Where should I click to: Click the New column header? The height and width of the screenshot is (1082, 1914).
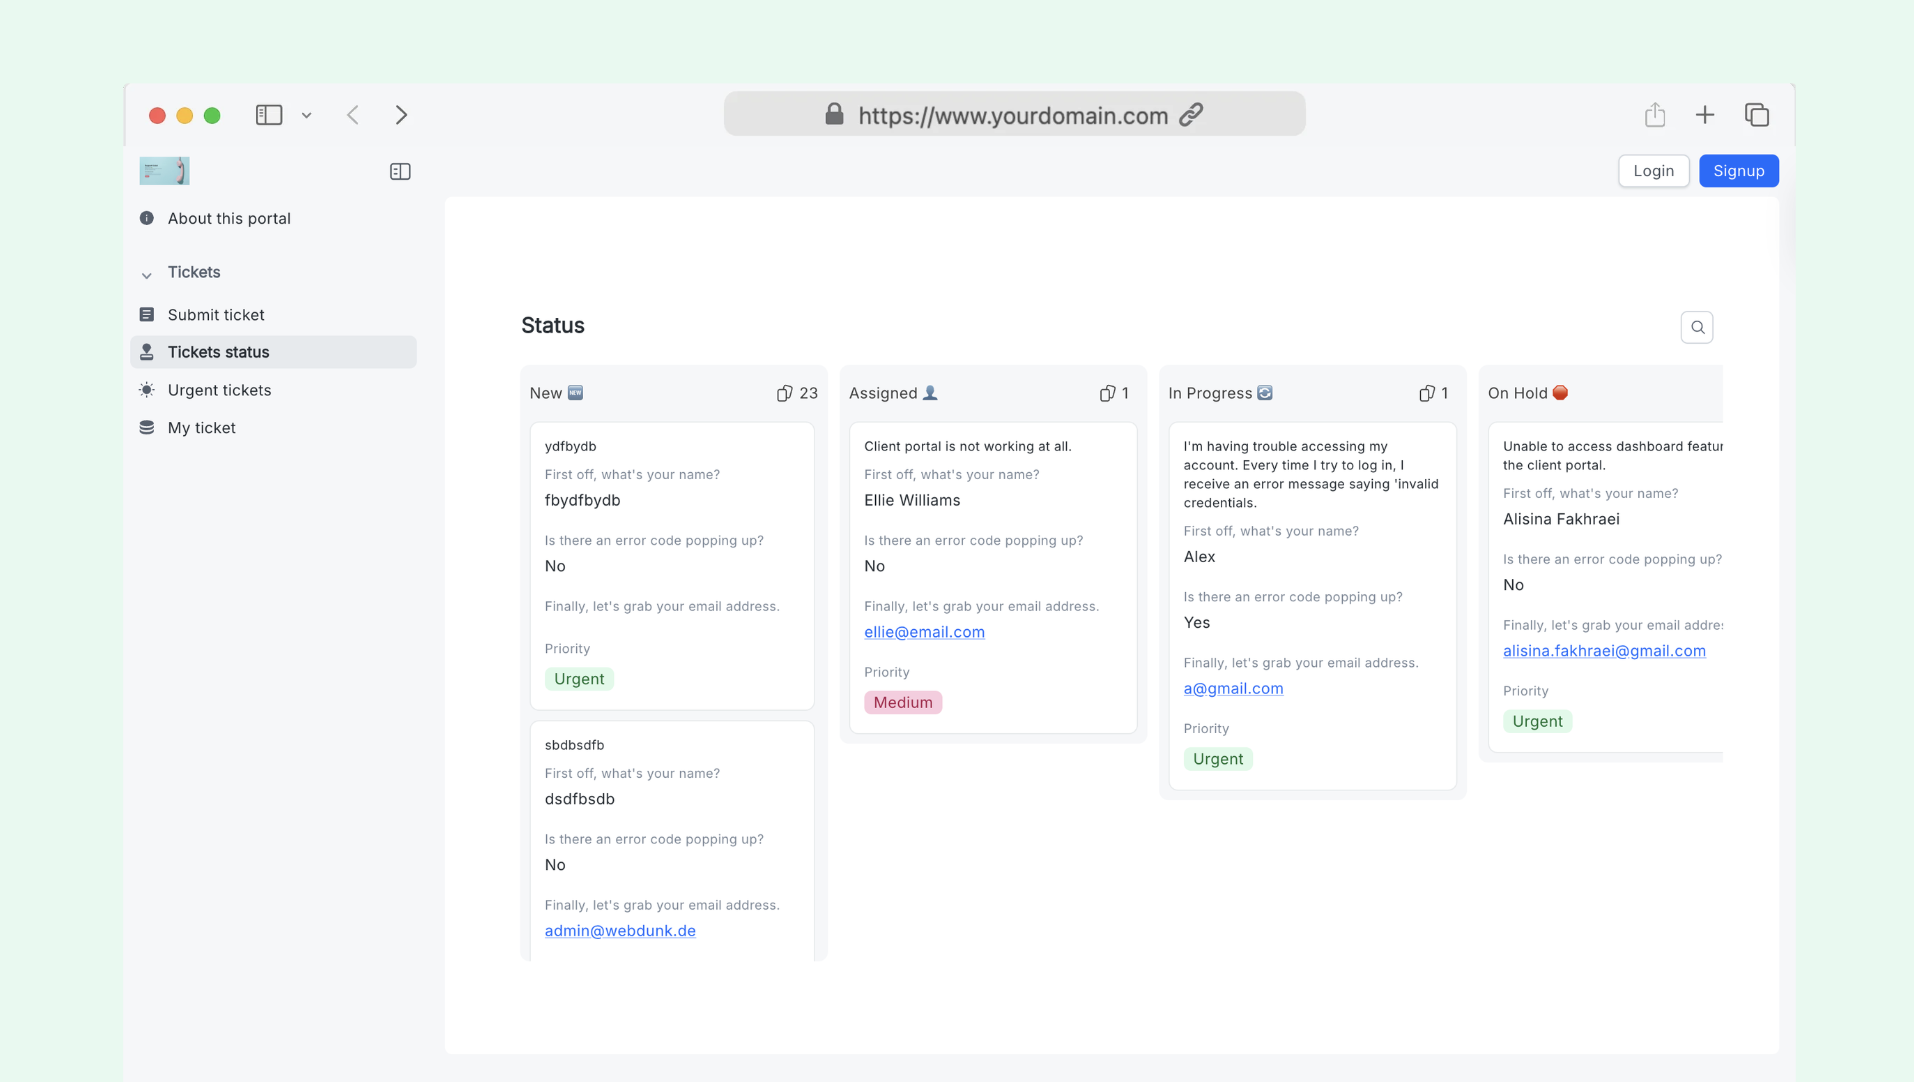674,393
